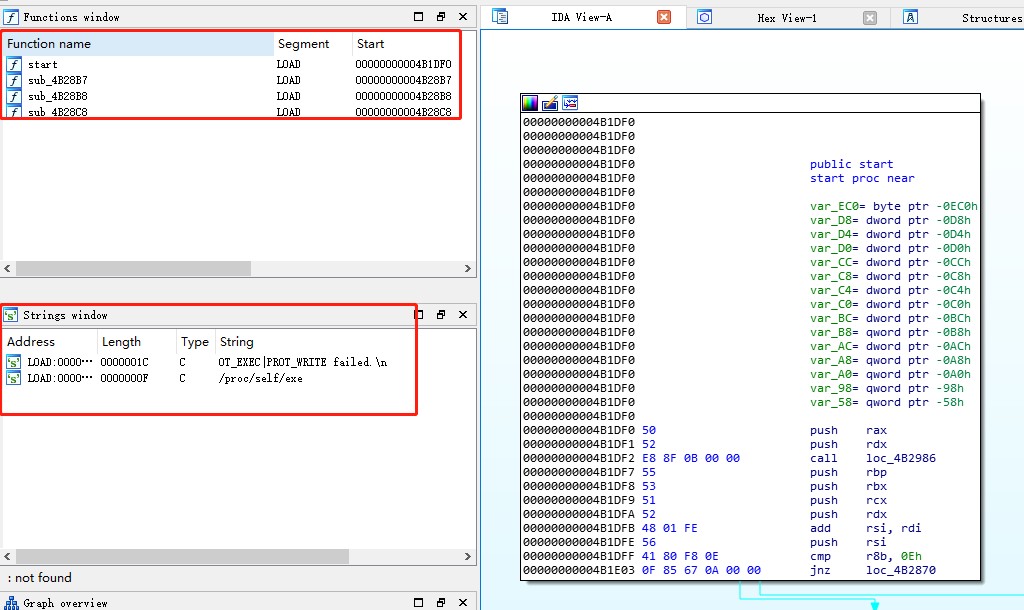Select the start function in list
1024x610 pixels.
pyautogui.click(x=43, y=64)
